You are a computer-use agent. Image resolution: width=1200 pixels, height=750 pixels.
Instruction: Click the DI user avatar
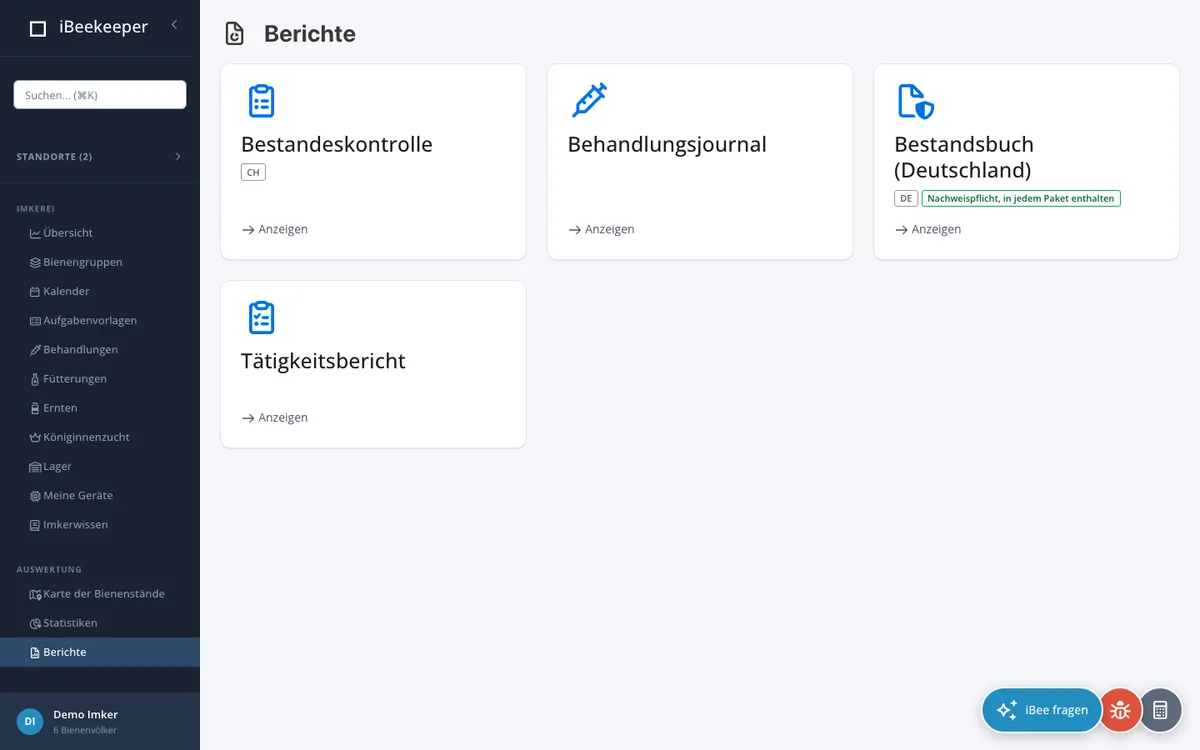coord(30,721)
